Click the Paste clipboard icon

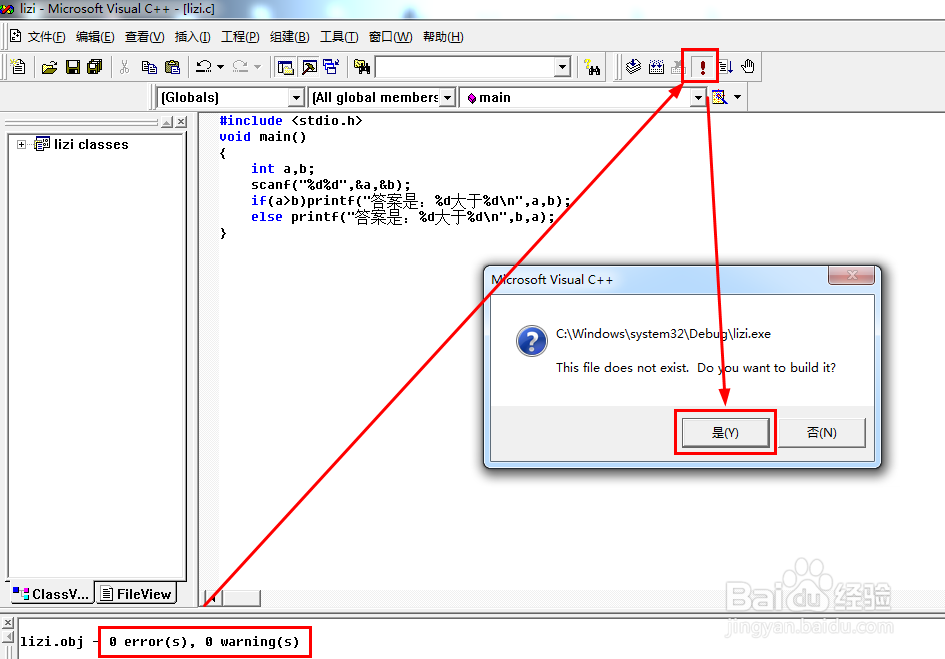[x=172, y=67]
